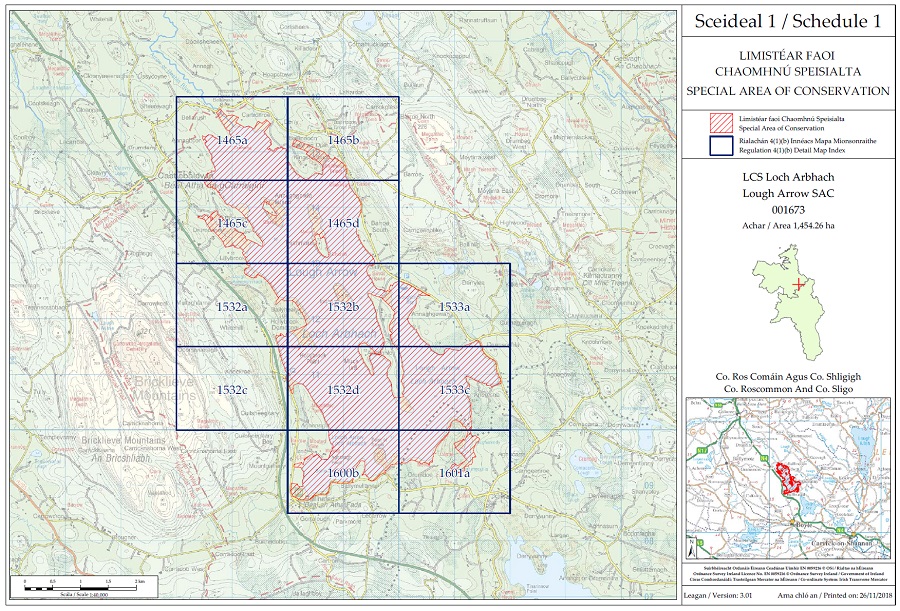Select map index tile 1532c
This screenshot has width=900, height=611.
pyautogui.click(x=232, y=388)
